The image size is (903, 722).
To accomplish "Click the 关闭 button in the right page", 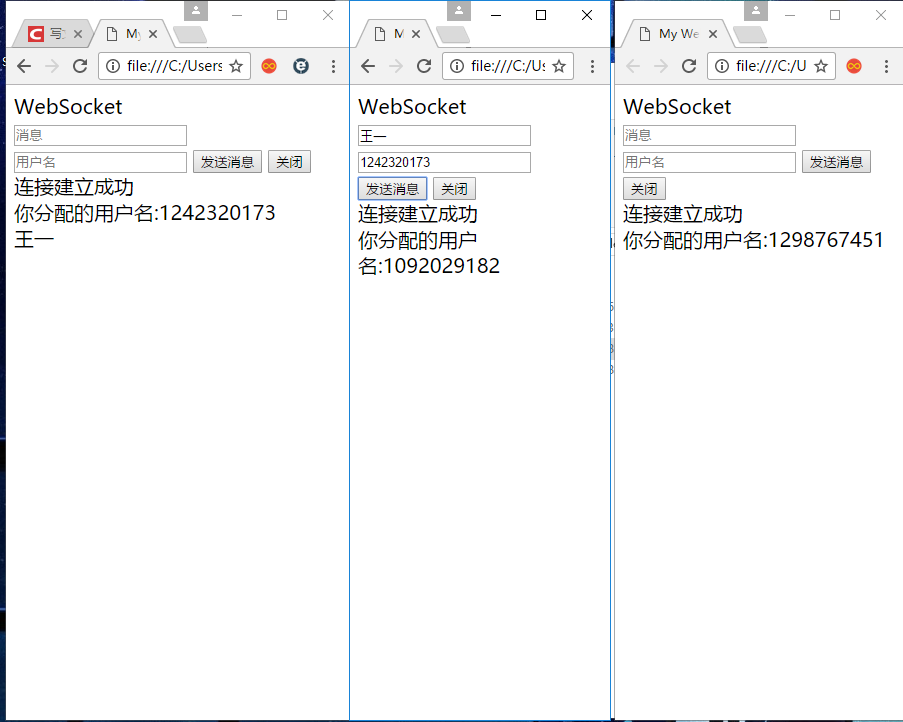I will click(x=645, y=188).
